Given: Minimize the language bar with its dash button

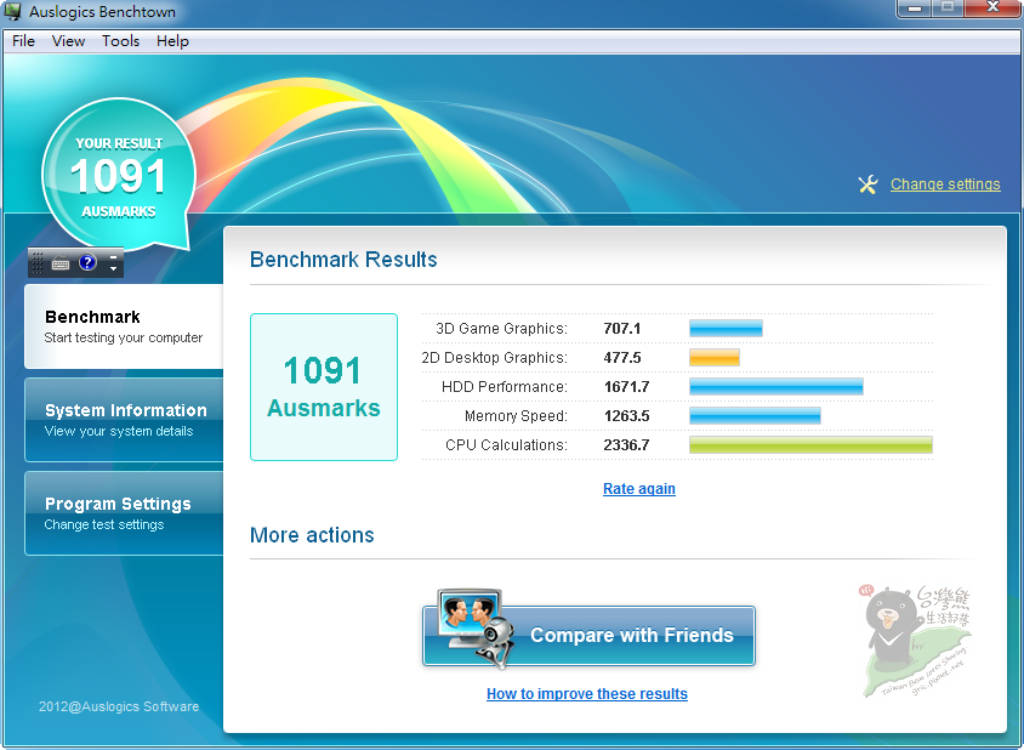Looking at the screenshot, I should [x=113, y=257].
